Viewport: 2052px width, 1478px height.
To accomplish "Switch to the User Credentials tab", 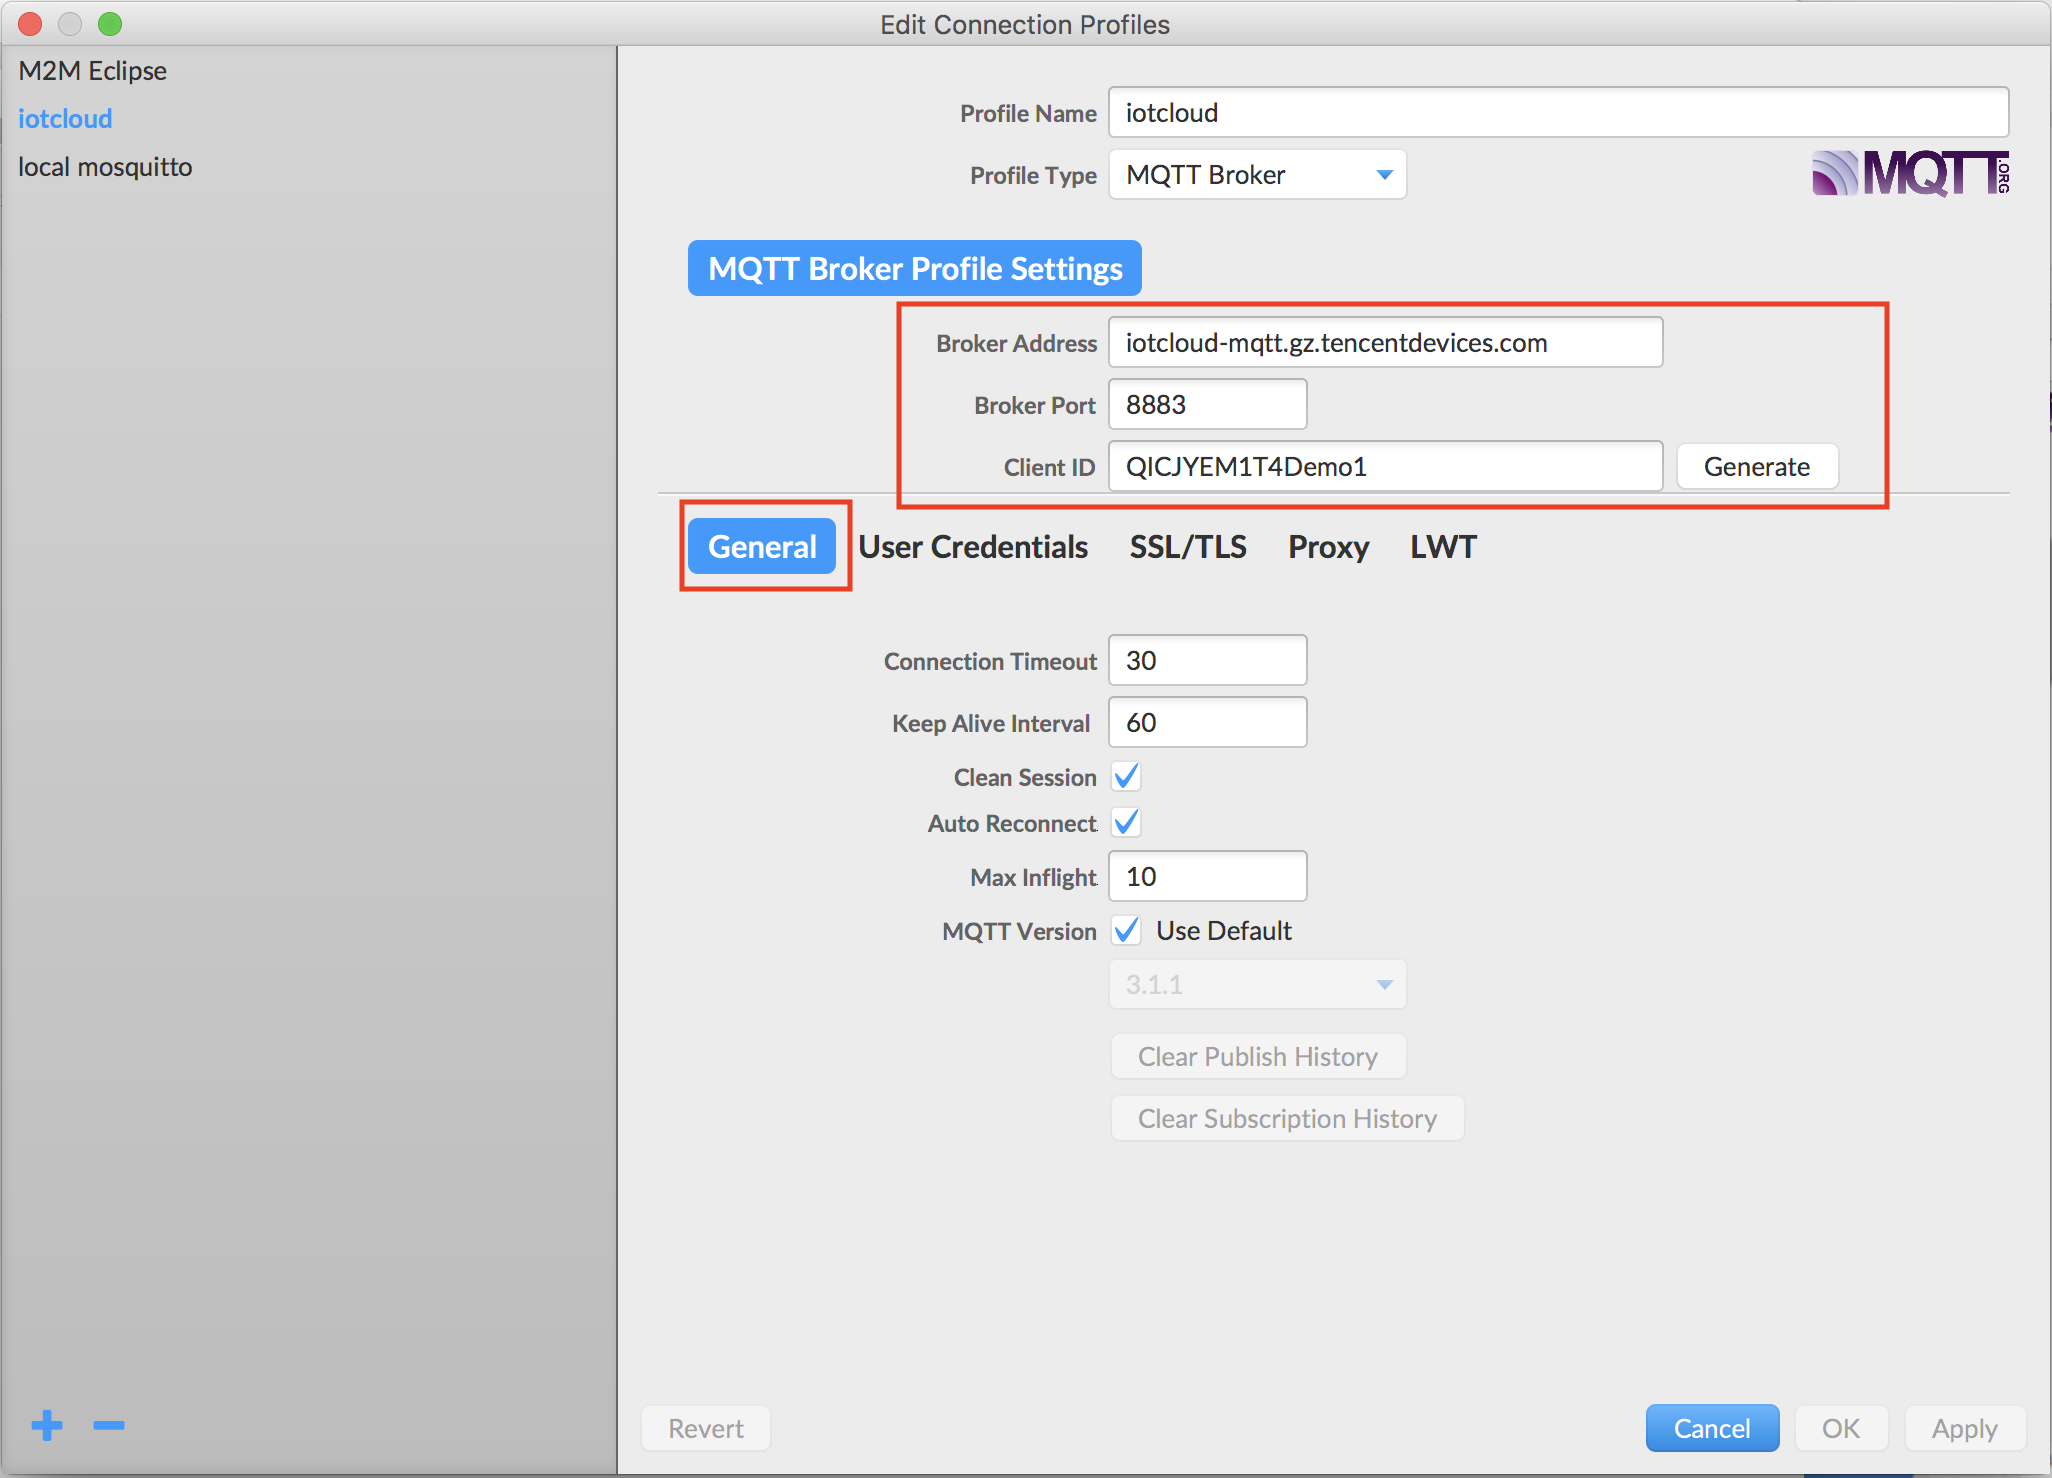I will (973, 546).
